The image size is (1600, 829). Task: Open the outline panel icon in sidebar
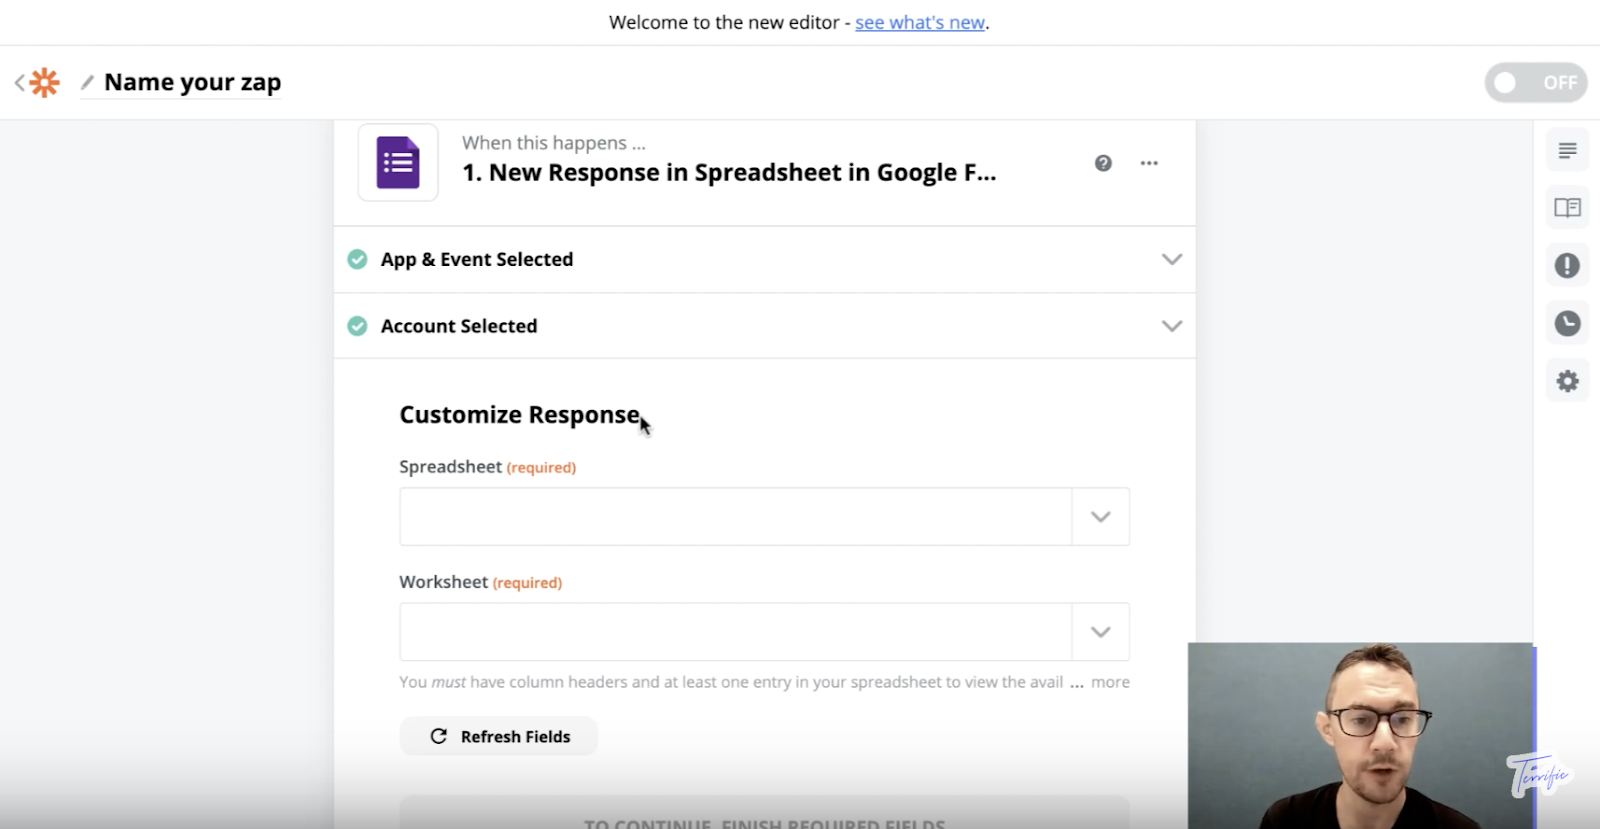click(1567, 151)
